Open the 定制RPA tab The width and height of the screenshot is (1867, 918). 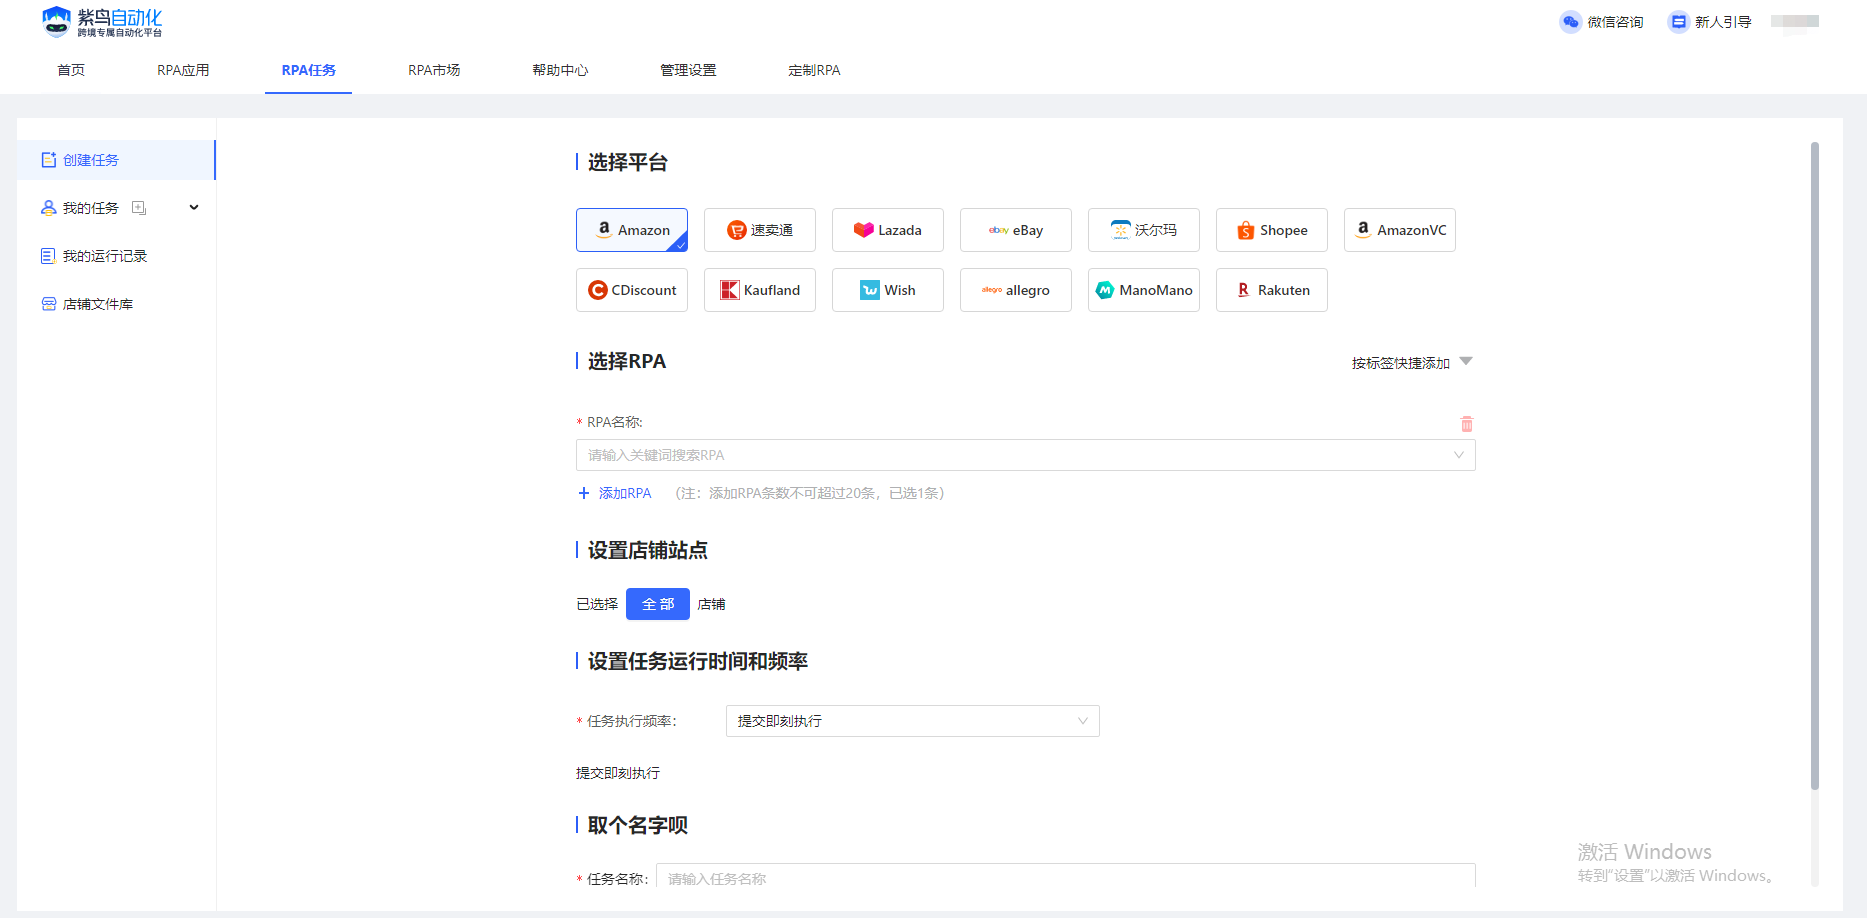coord(814,70)
